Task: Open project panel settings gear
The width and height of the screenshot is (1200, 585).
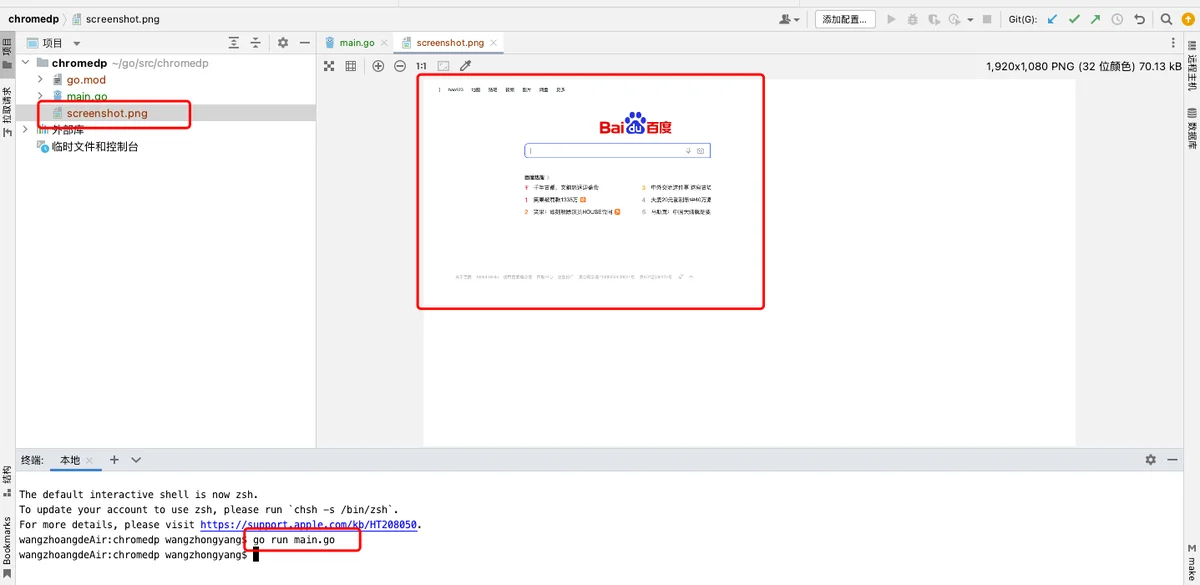Action: tap(283, 43)
